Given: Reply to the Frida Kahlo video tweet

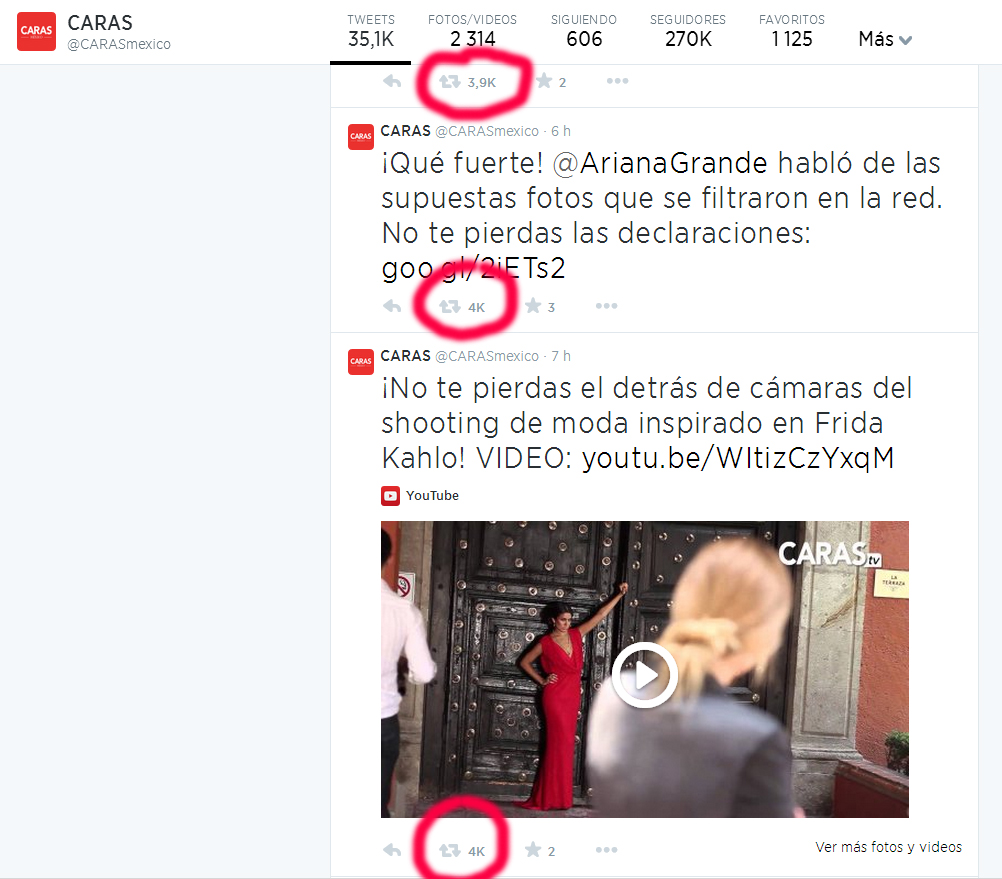Looking at the screenshot, I should [392, 850].
